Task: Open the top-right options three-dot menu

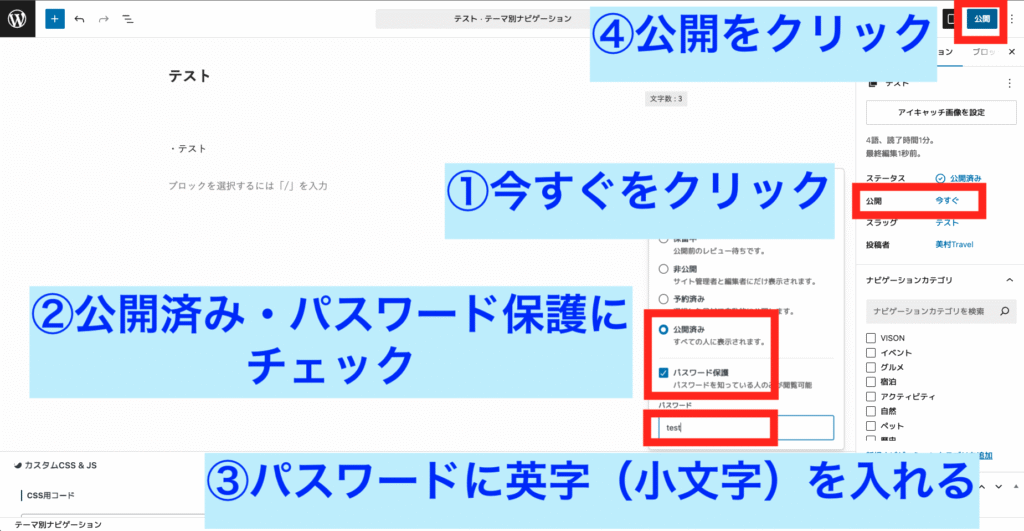Action: pos(1011,19)
